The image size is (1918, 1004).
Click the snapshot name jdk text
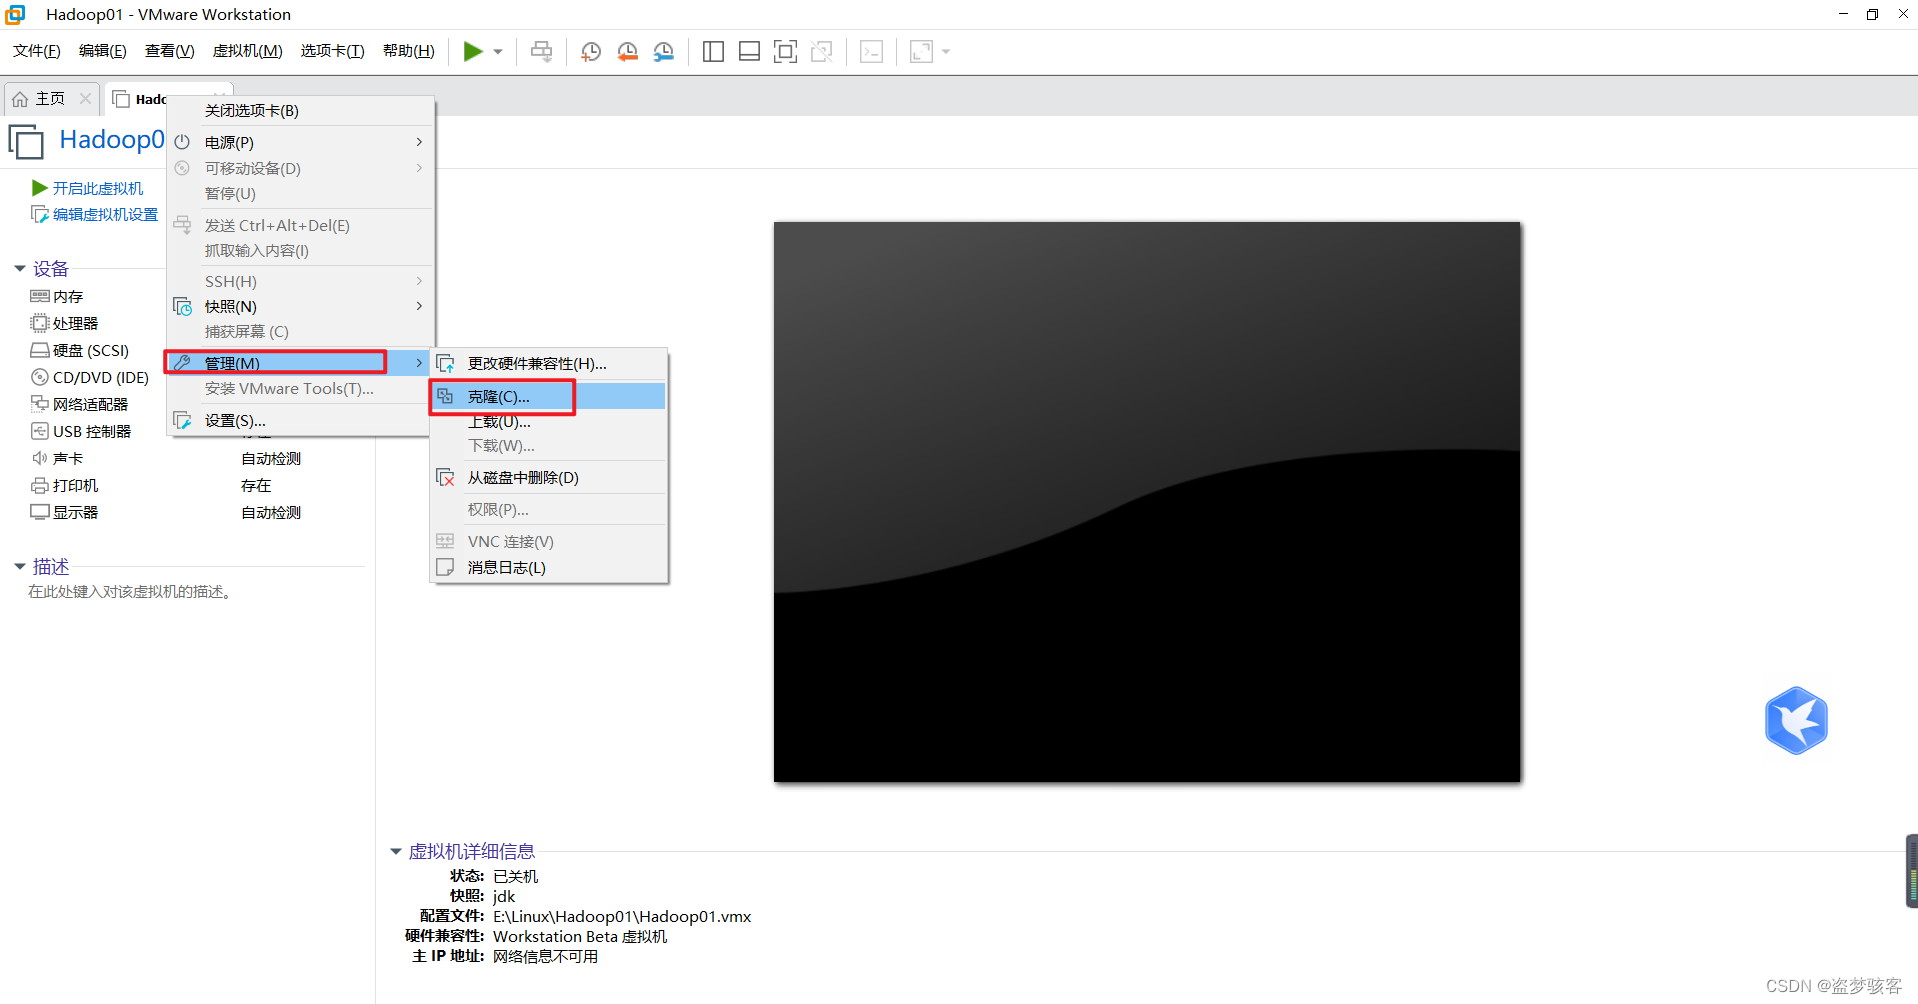504,896
